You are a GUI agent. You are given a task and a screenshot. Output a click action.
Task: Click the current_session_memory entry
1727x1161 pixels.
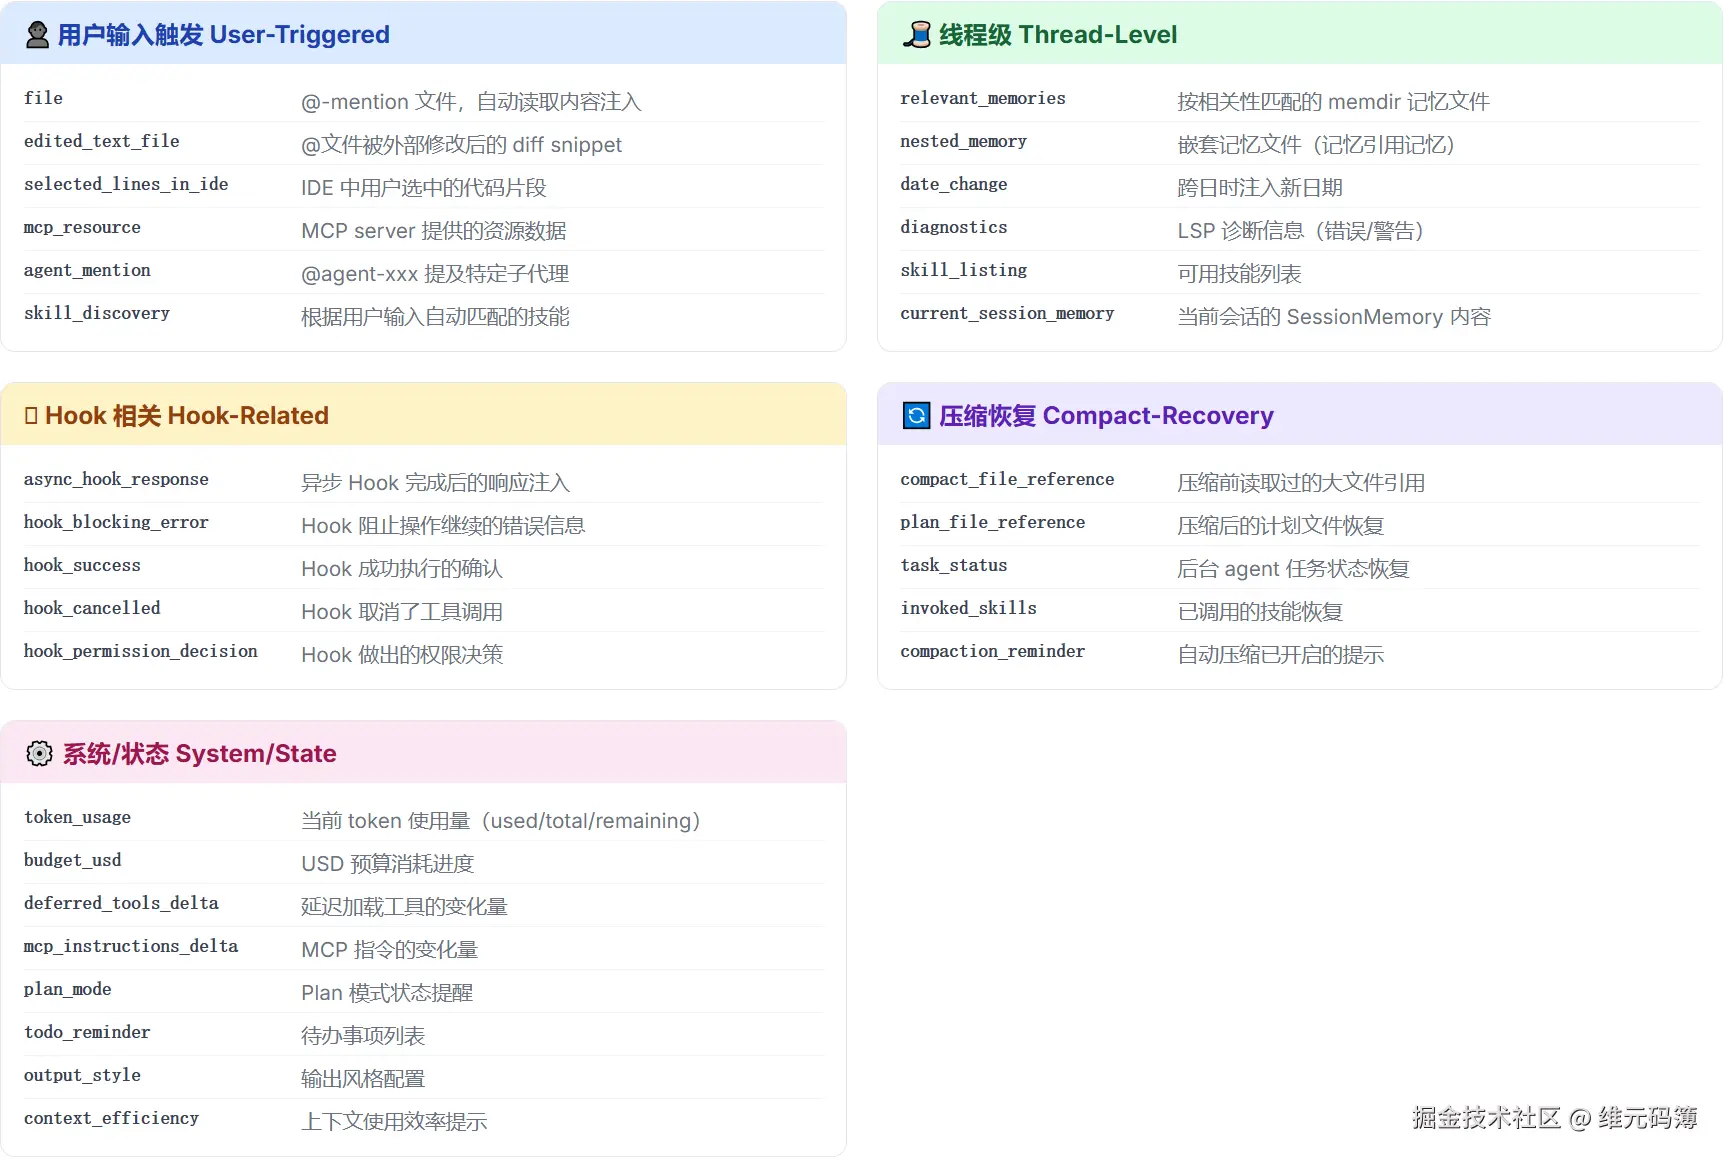pos(1007,314)
